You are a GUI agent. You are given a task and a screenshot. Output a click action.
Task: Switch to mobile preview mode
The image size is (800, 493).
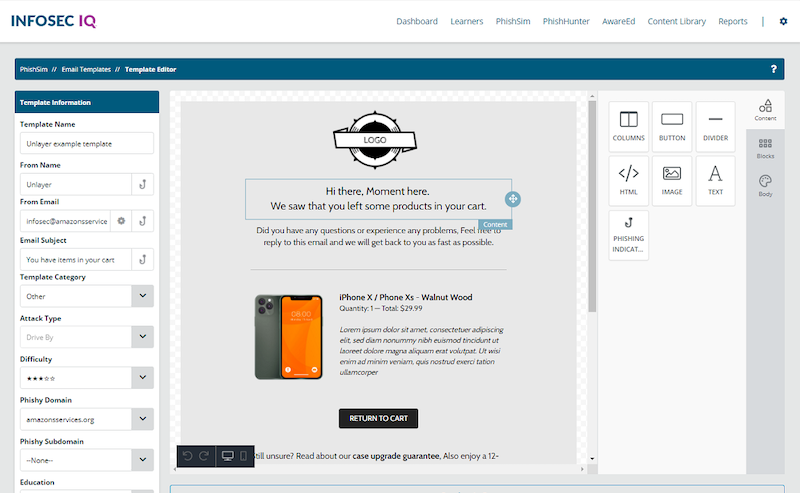coord(243,456)
